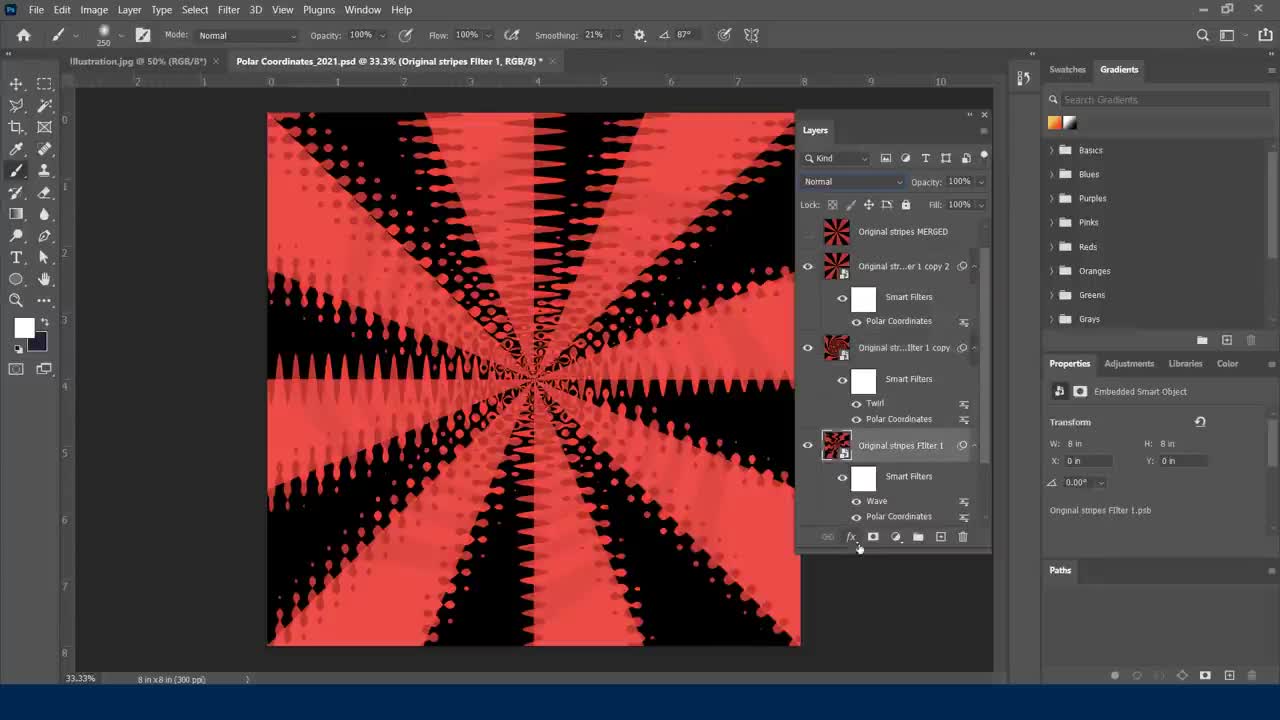
Task: Select the Clone Stamp tool
Action: 44,171
